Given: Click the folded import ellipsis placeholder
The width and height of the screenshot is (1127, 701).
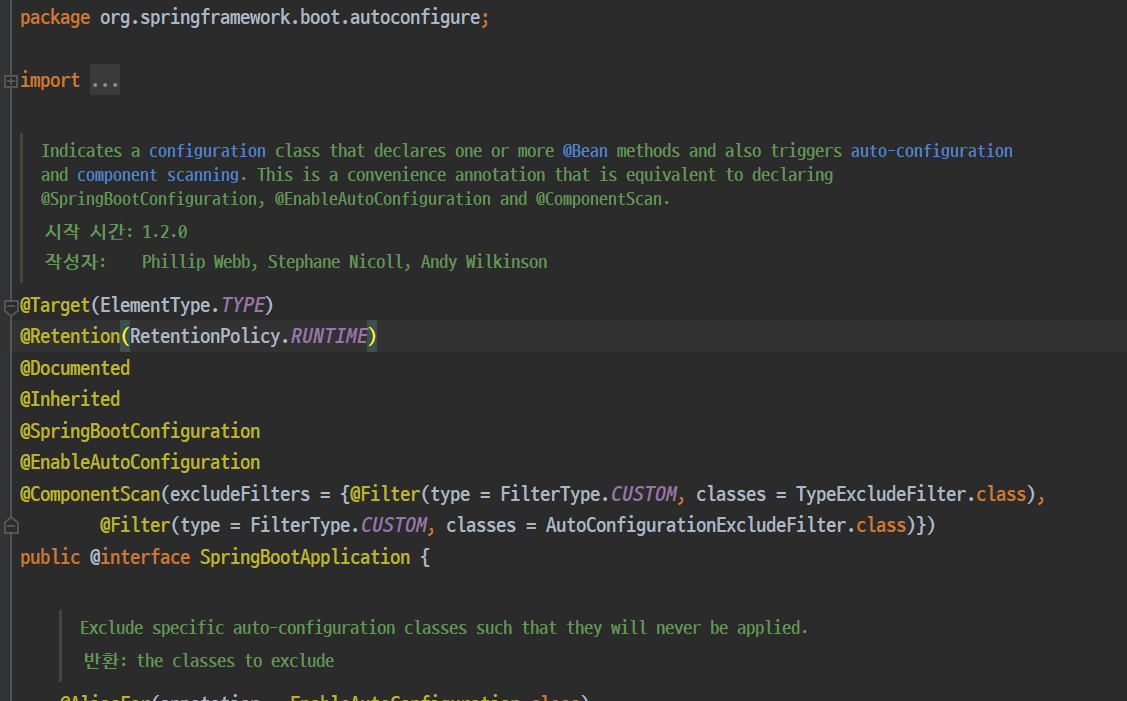Looking at the screenshot, I should tap(105, 80).
